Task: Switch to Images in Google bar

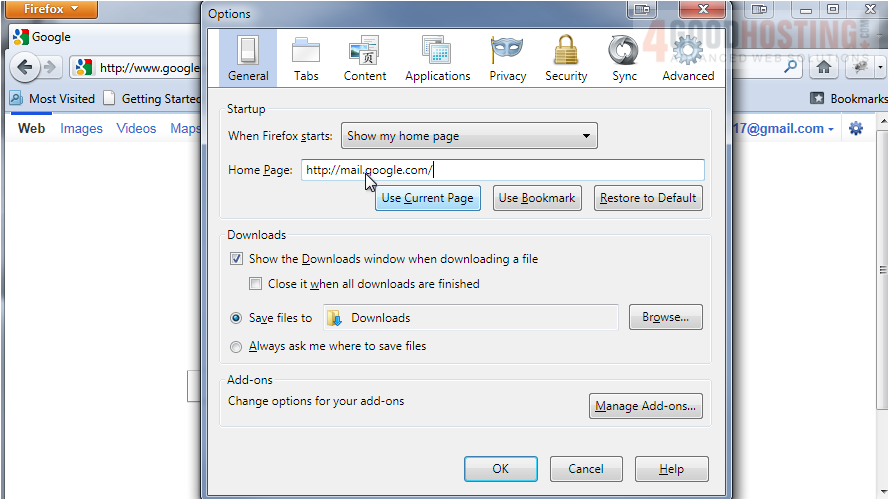Action: pyautogui.click(x=81, y=128)
